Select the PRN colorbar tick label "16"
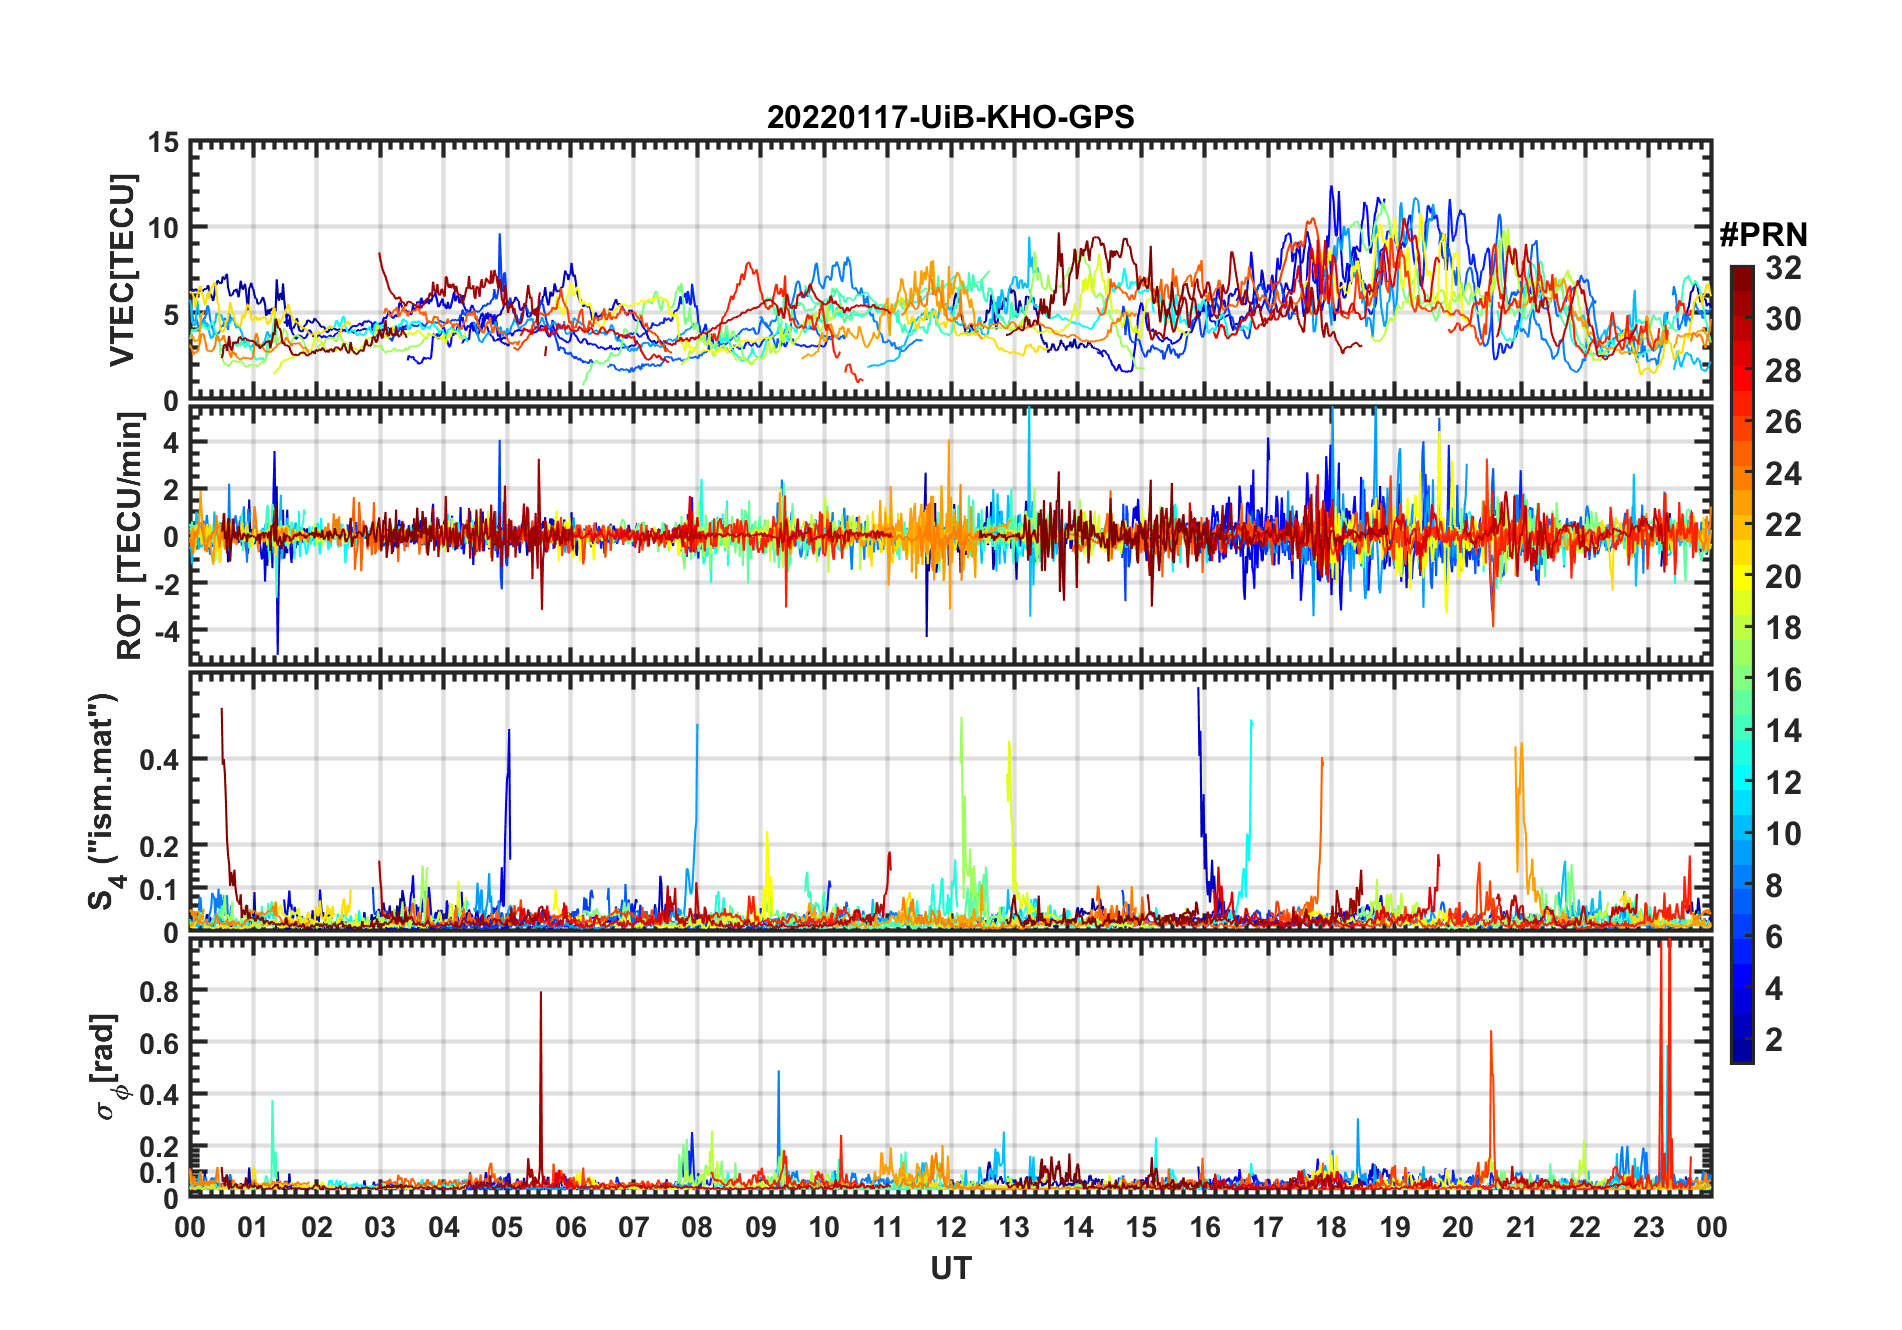The image size is (1902, 1330). pyautogui.click(x=1783, y=680)
